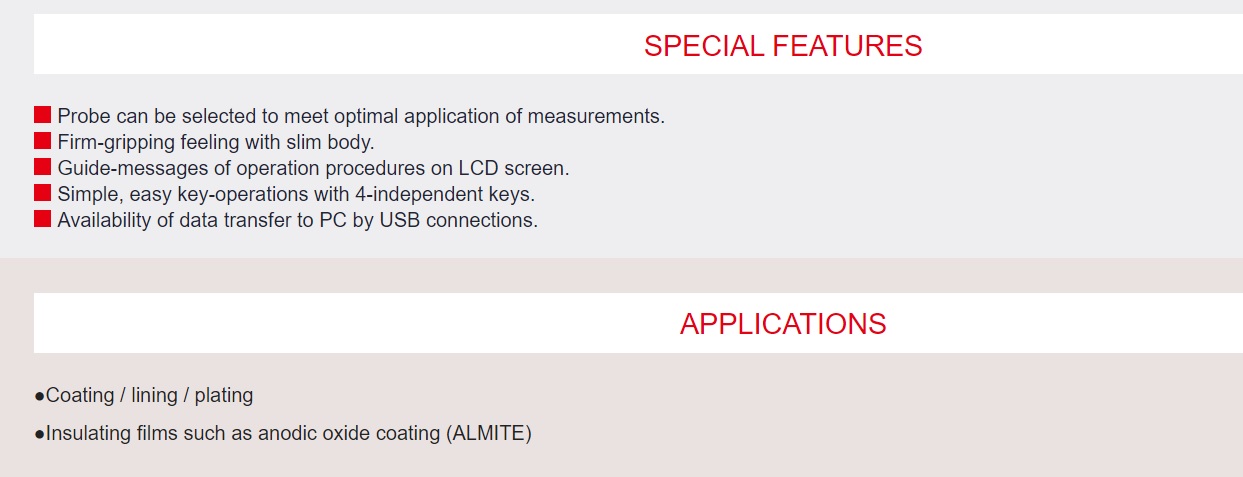Click the word ALMITE in parentheses
Viewport: 1243px width, 477px height.
(x=490, y=433)
